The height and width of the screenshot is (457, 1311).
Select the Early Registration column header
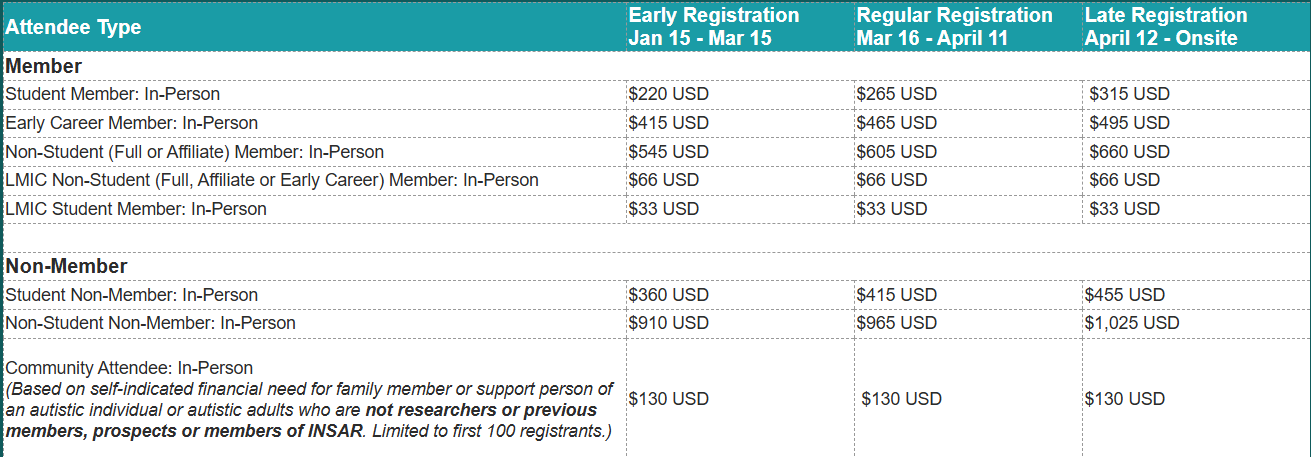coord(713,27)
